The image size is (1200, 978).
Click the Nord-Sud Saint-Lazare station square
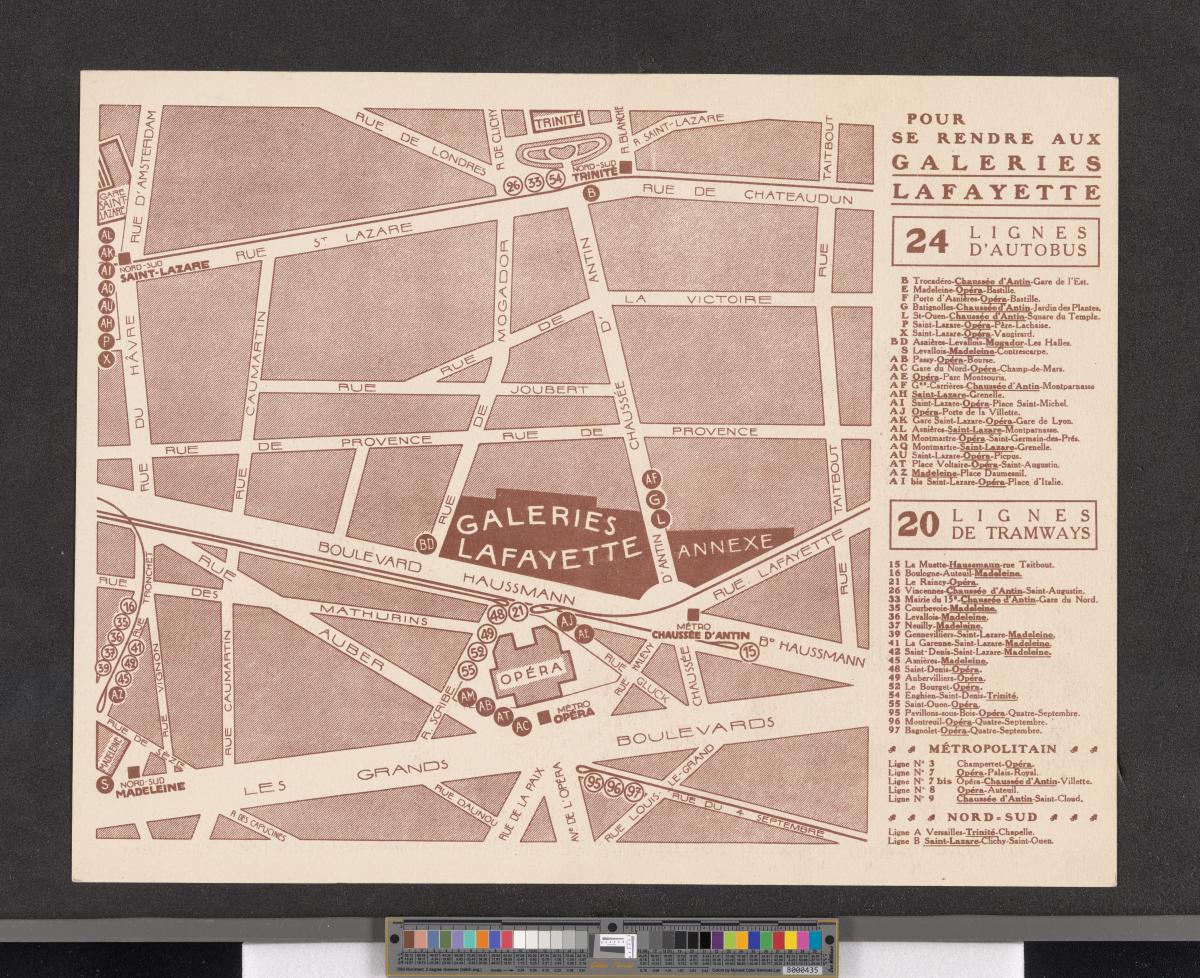(x=125, y=259)
